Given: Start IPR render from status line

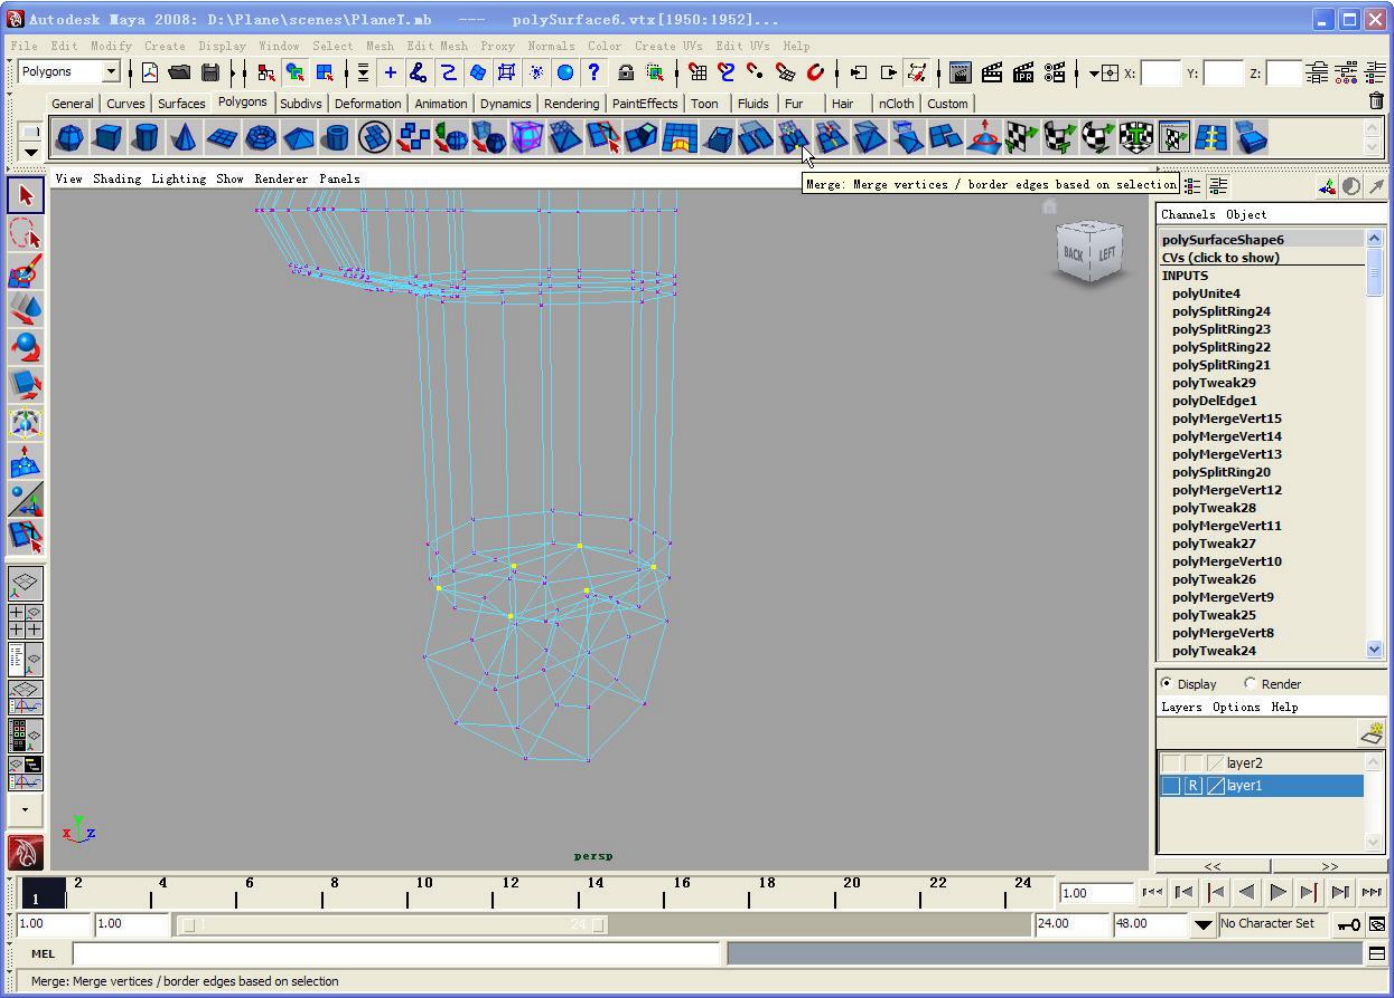Looking at the screenshot, I should pyautogui.click(x=1023, y=72).
